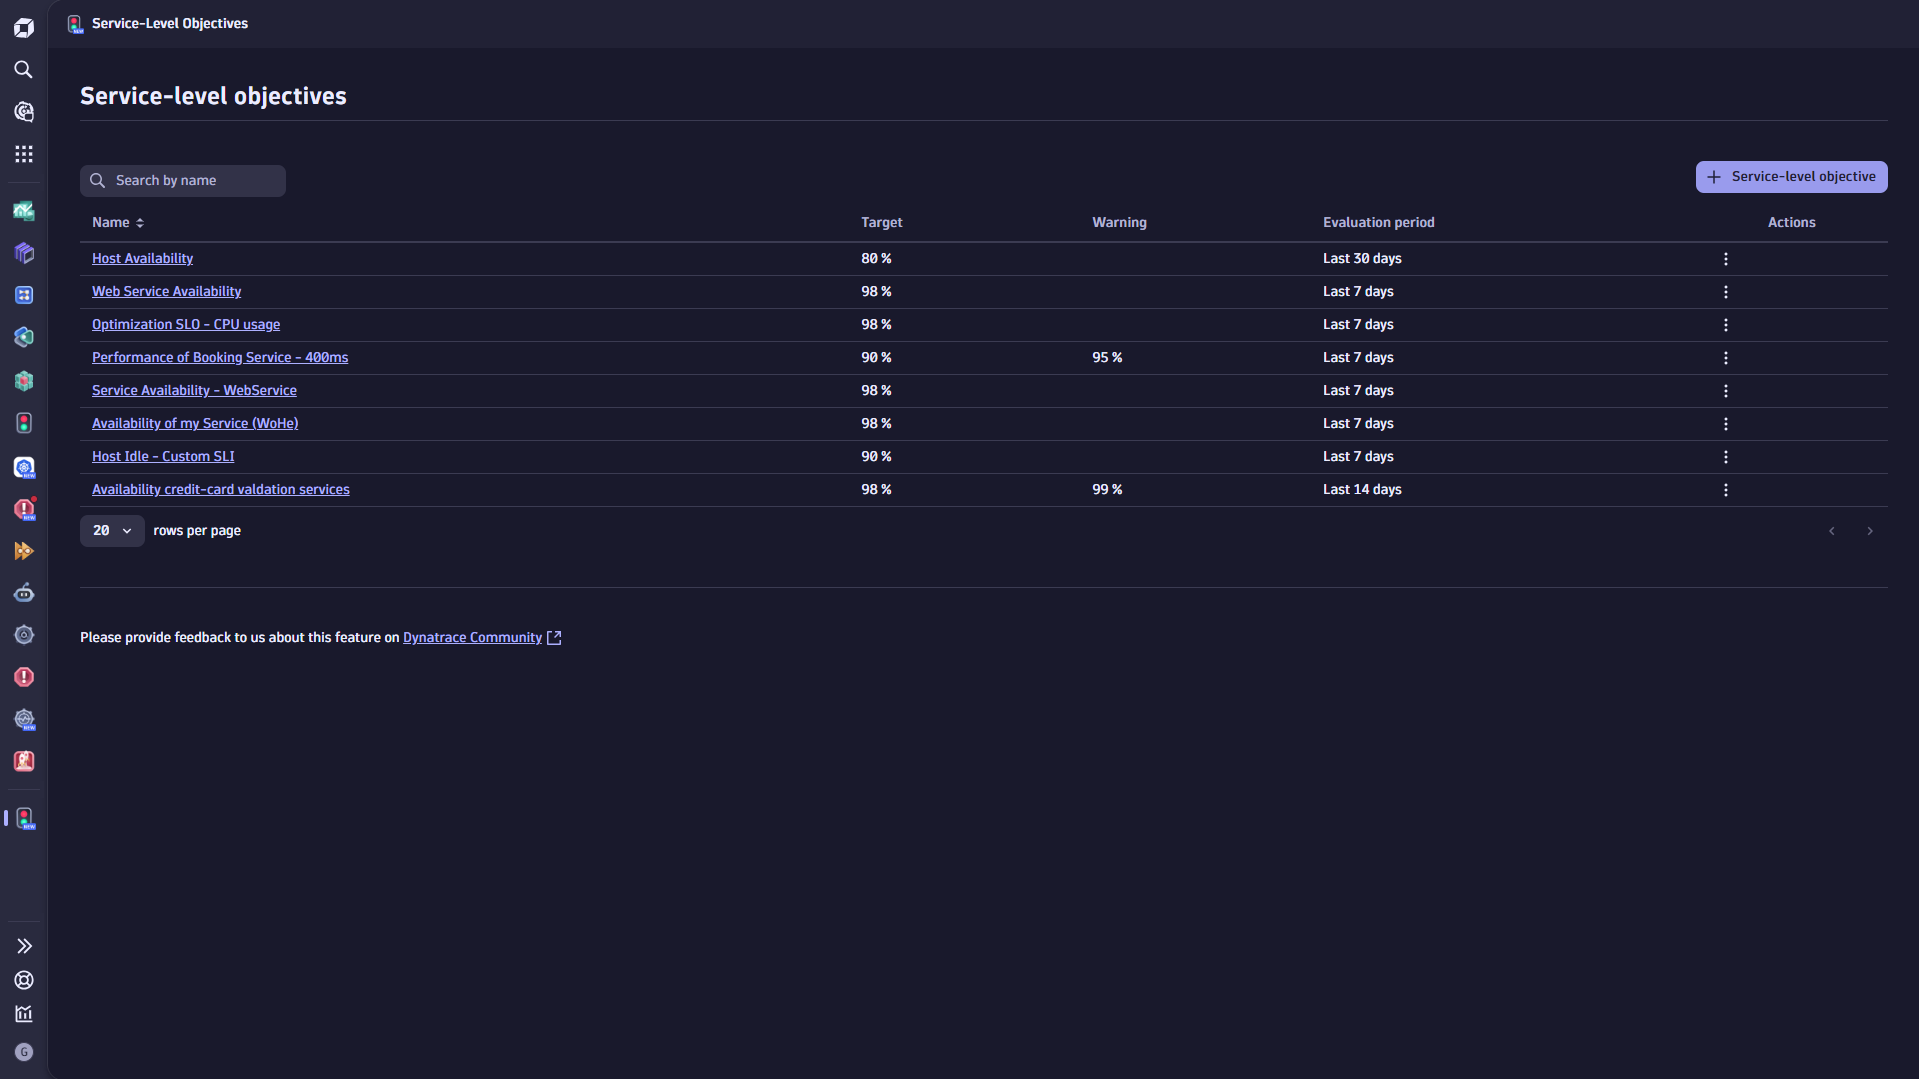Open the red octagon Problems app
The height and width of the screenshot is (1079, 1919).
[24, 677]
